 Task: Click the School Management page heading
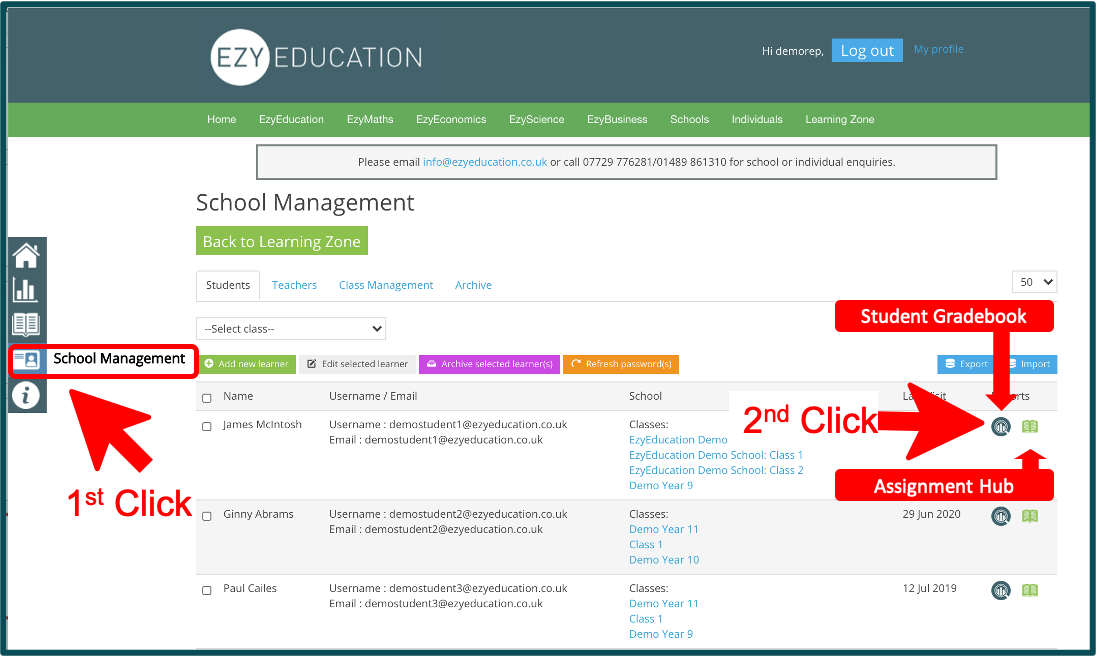(x=305, y=203)
